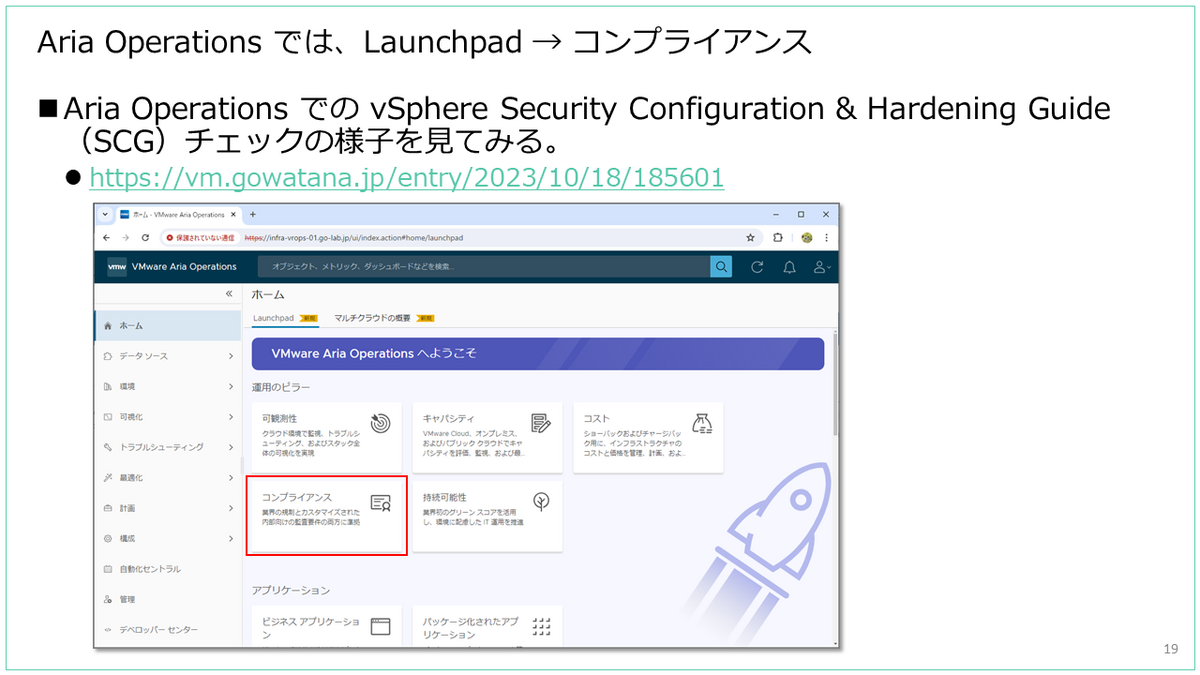Expand the 計画 chevron
Viewport: 1200px width, 675px height.
click(230, 508)
